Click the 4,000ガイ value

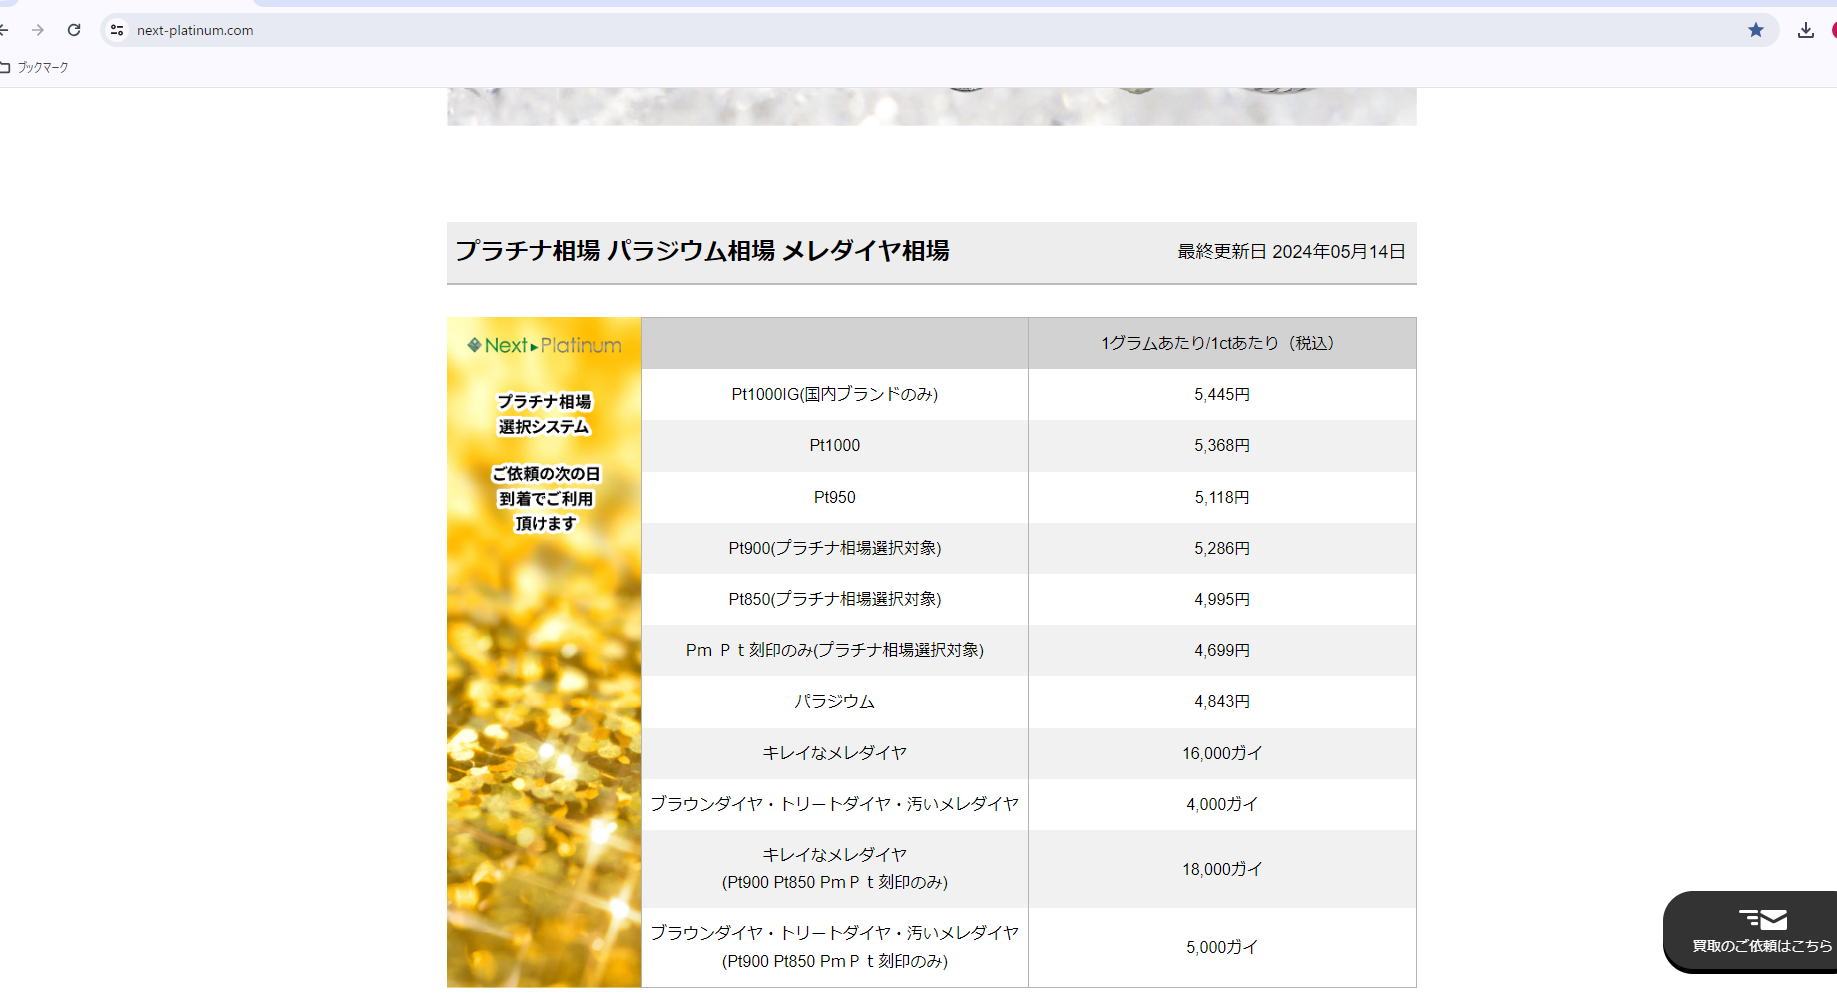(x=1222, y=804)
